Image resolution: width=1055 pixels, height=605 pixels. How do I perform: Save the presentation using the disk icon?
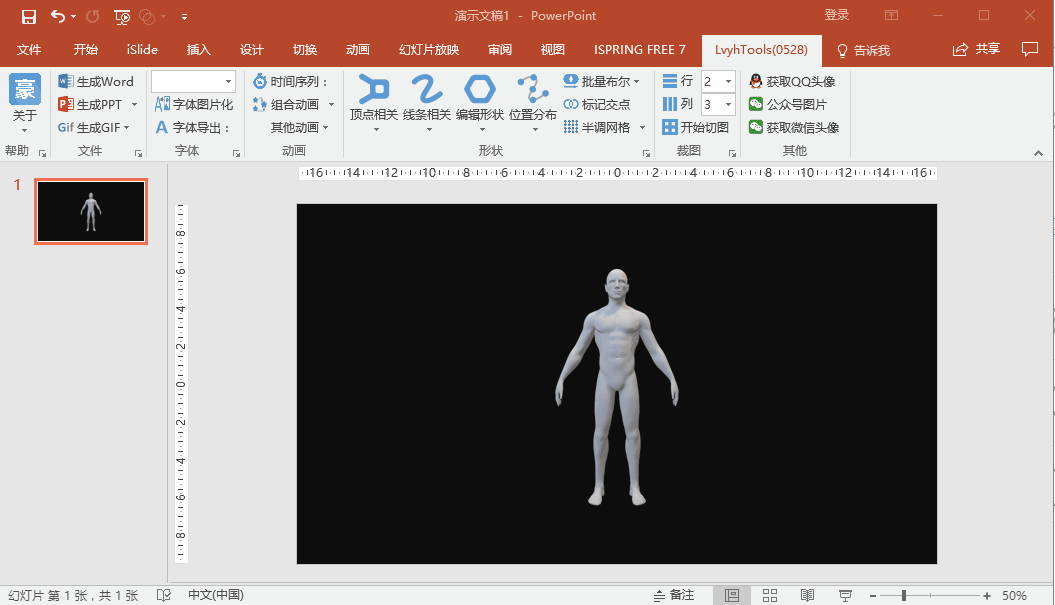tap(29, 16)
